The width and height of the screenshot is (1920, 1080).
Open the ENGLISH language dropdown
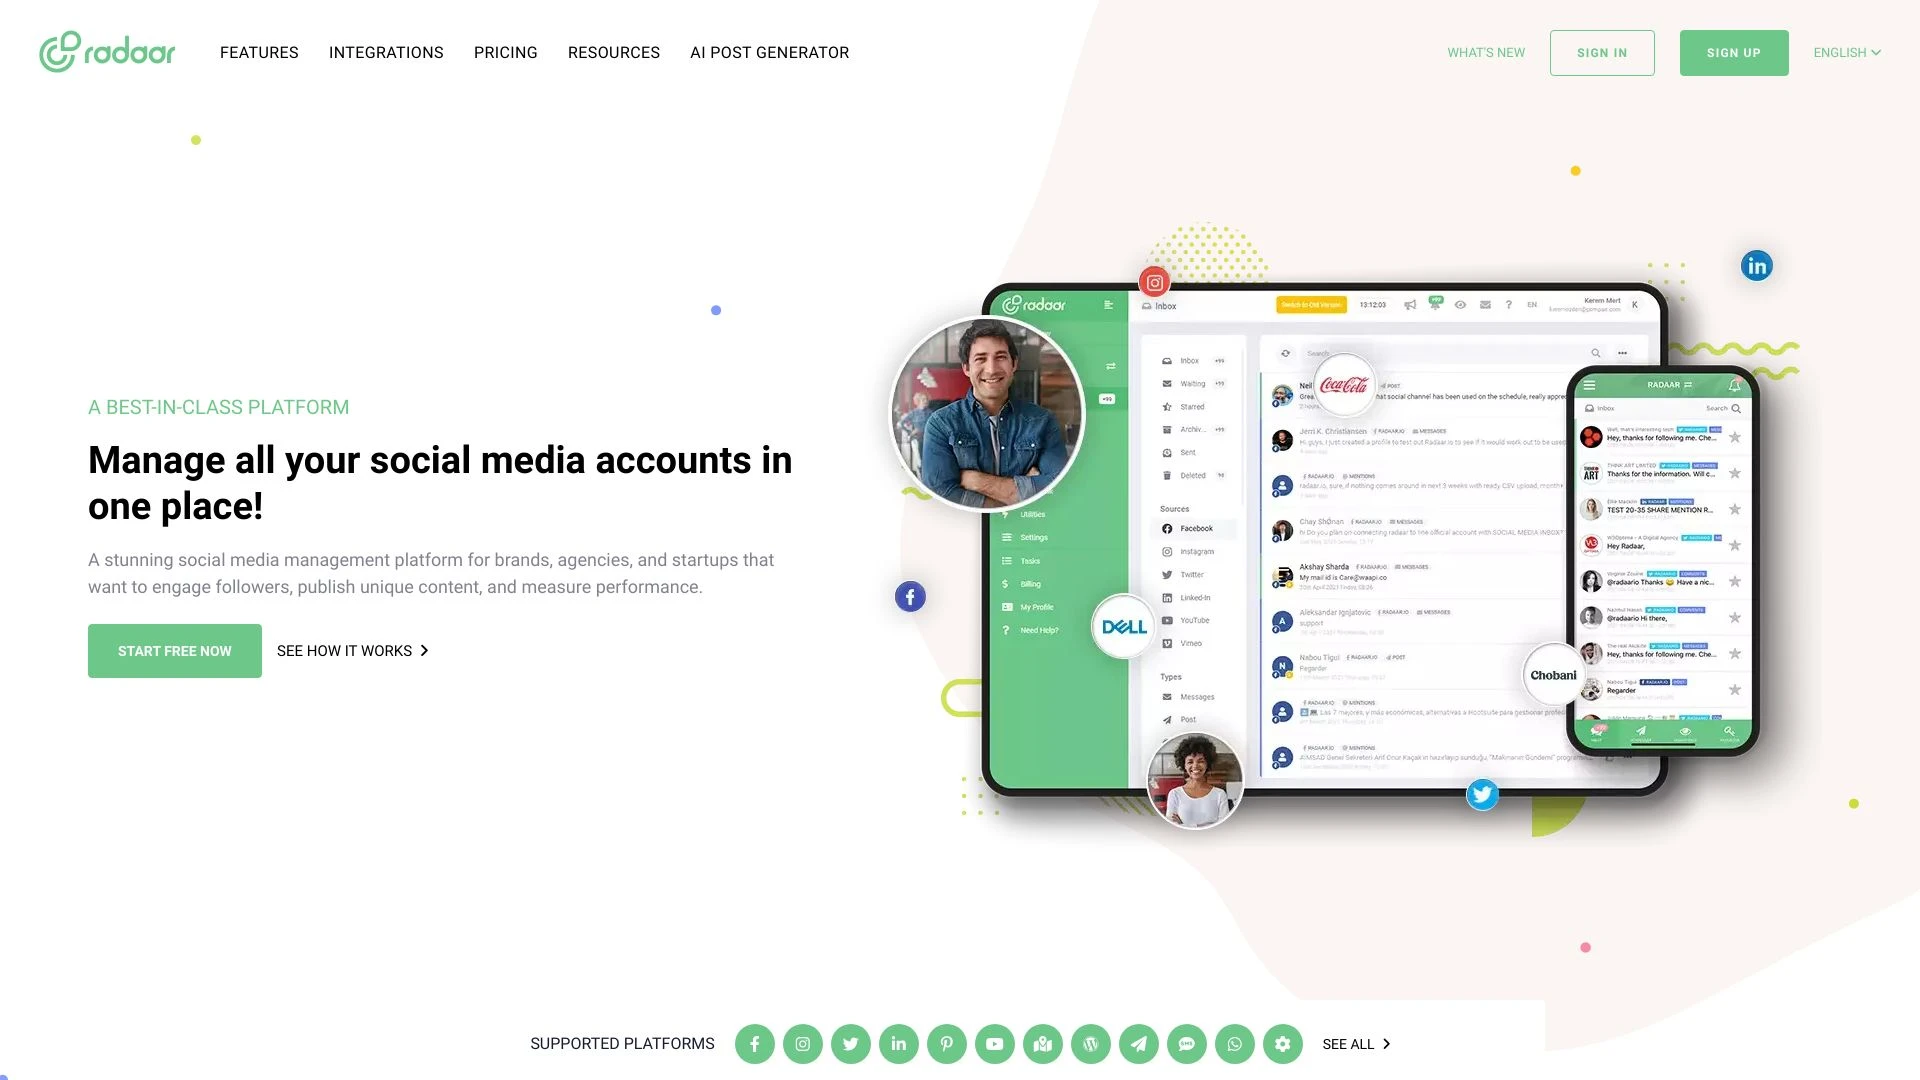tap(1847, 51)
